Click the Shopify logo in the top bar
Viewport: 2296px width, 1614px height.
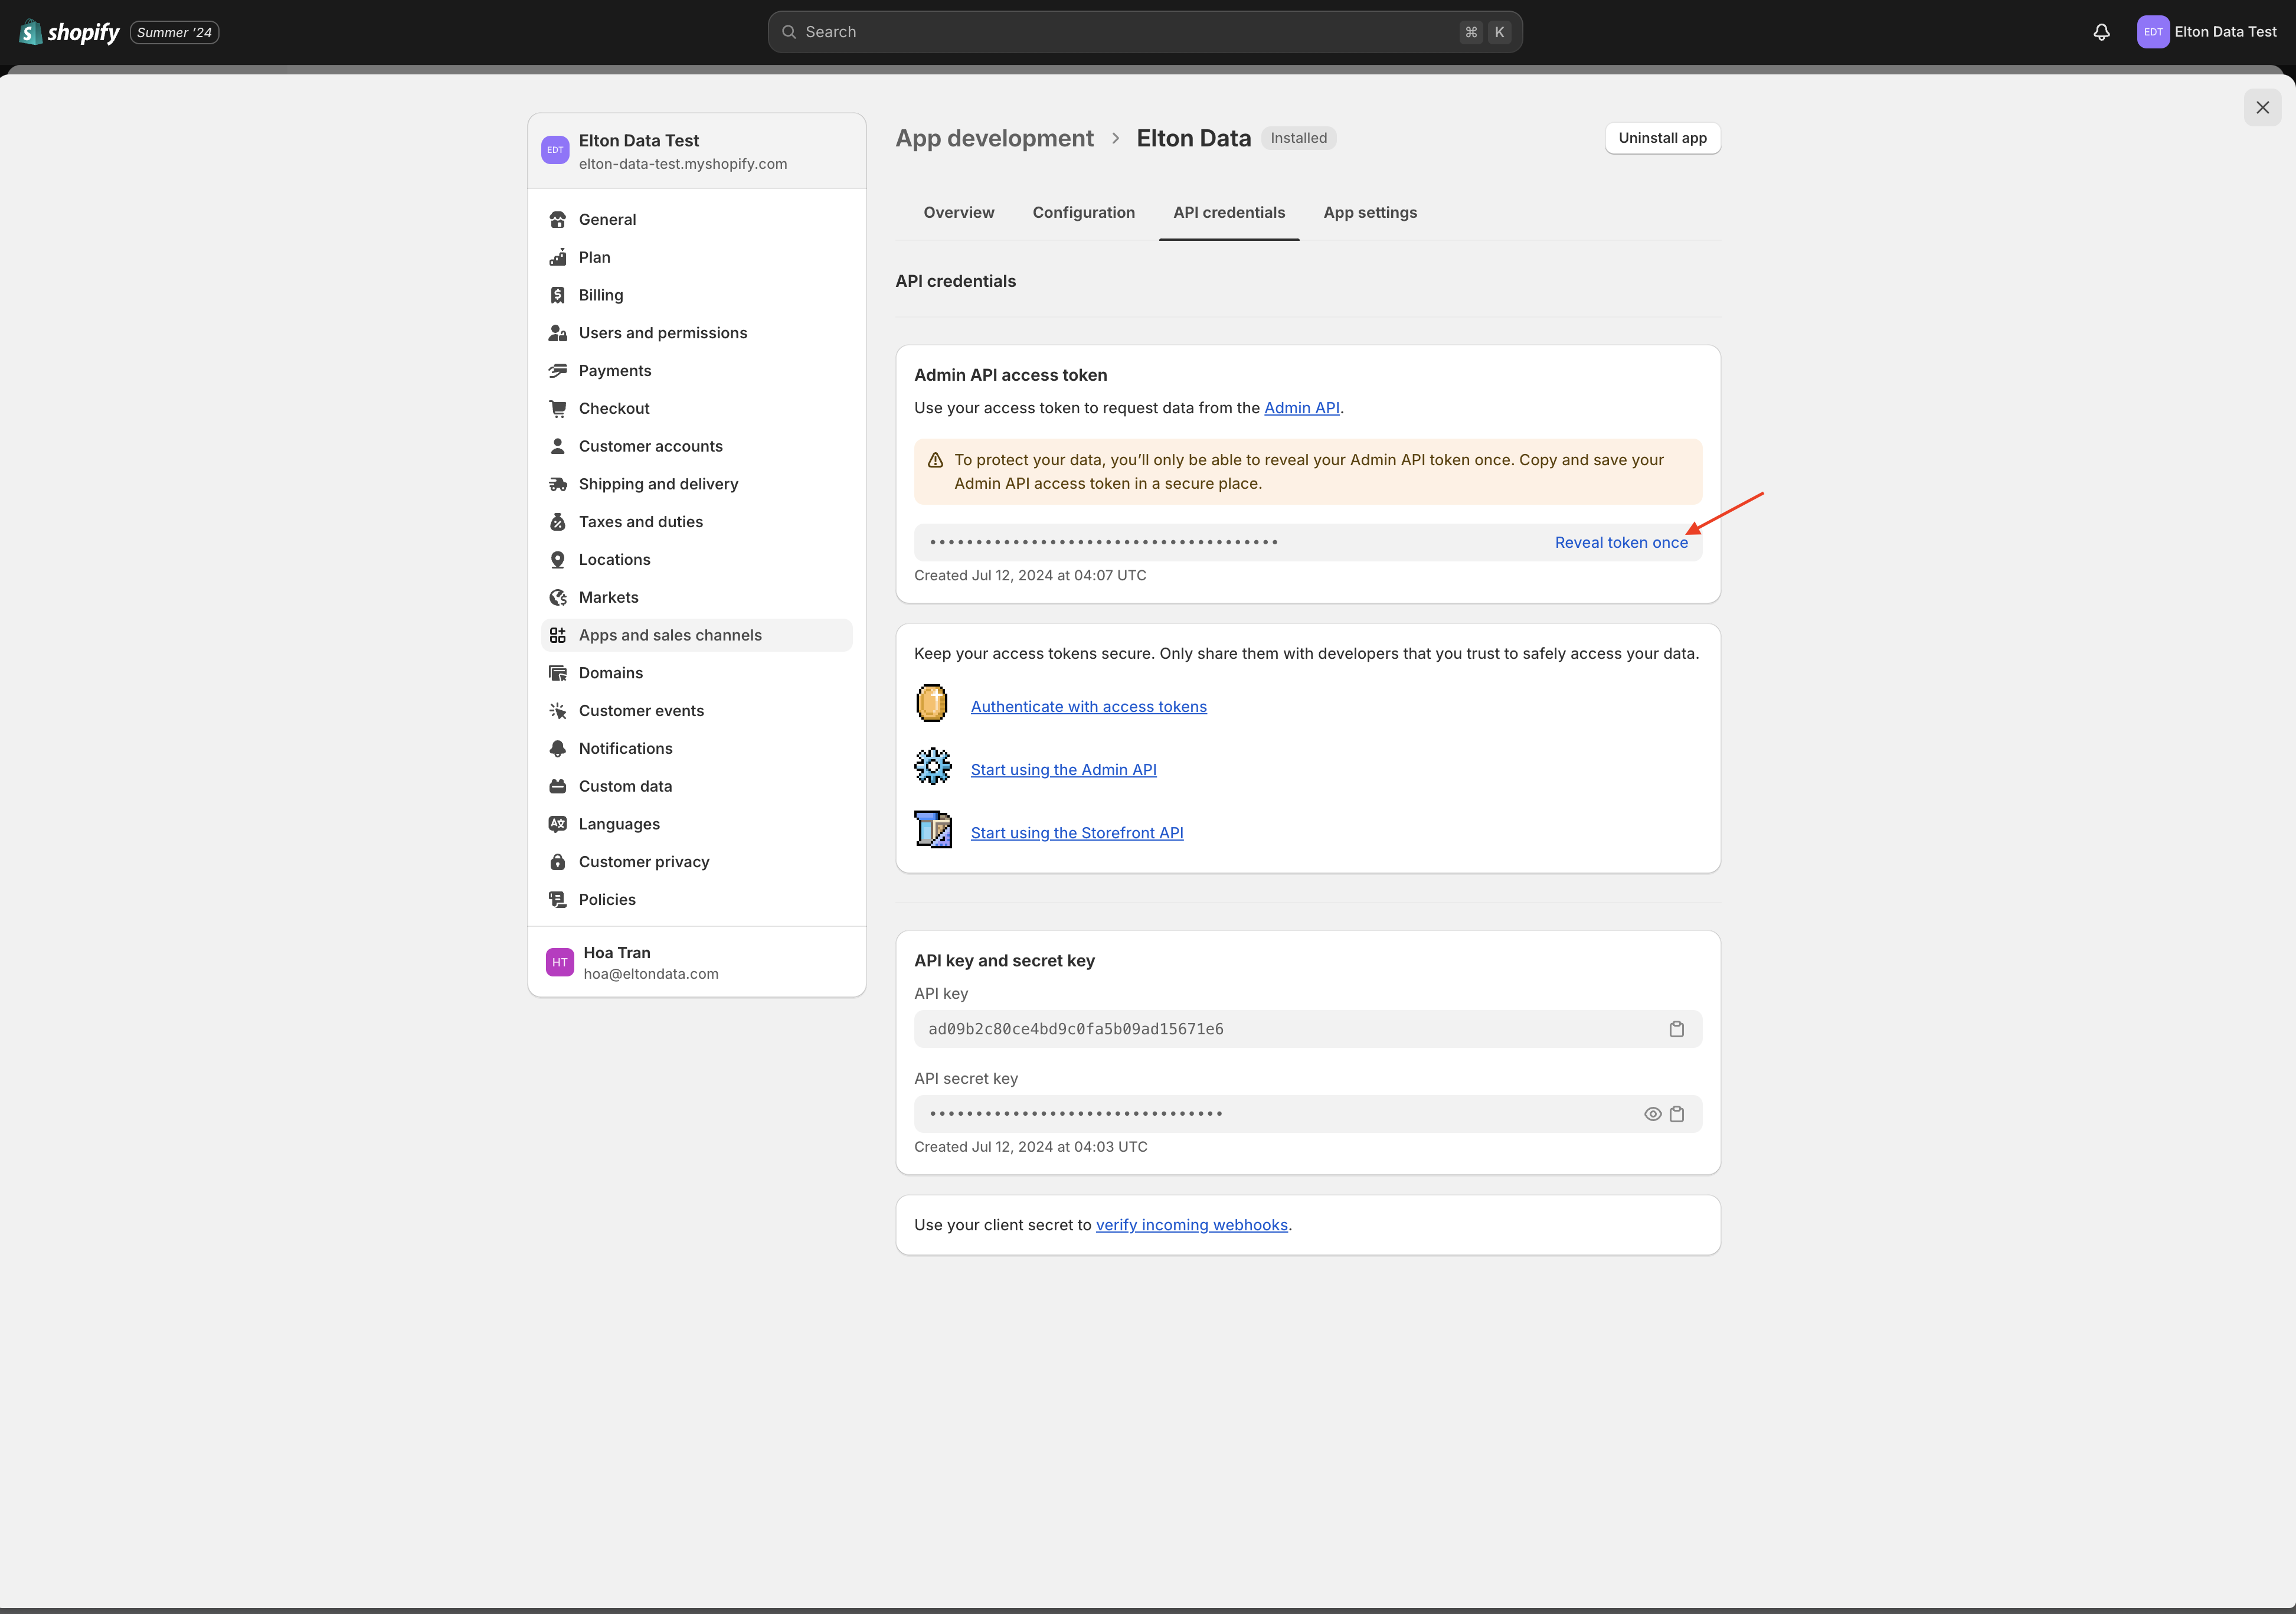click(x=67, y=31)
